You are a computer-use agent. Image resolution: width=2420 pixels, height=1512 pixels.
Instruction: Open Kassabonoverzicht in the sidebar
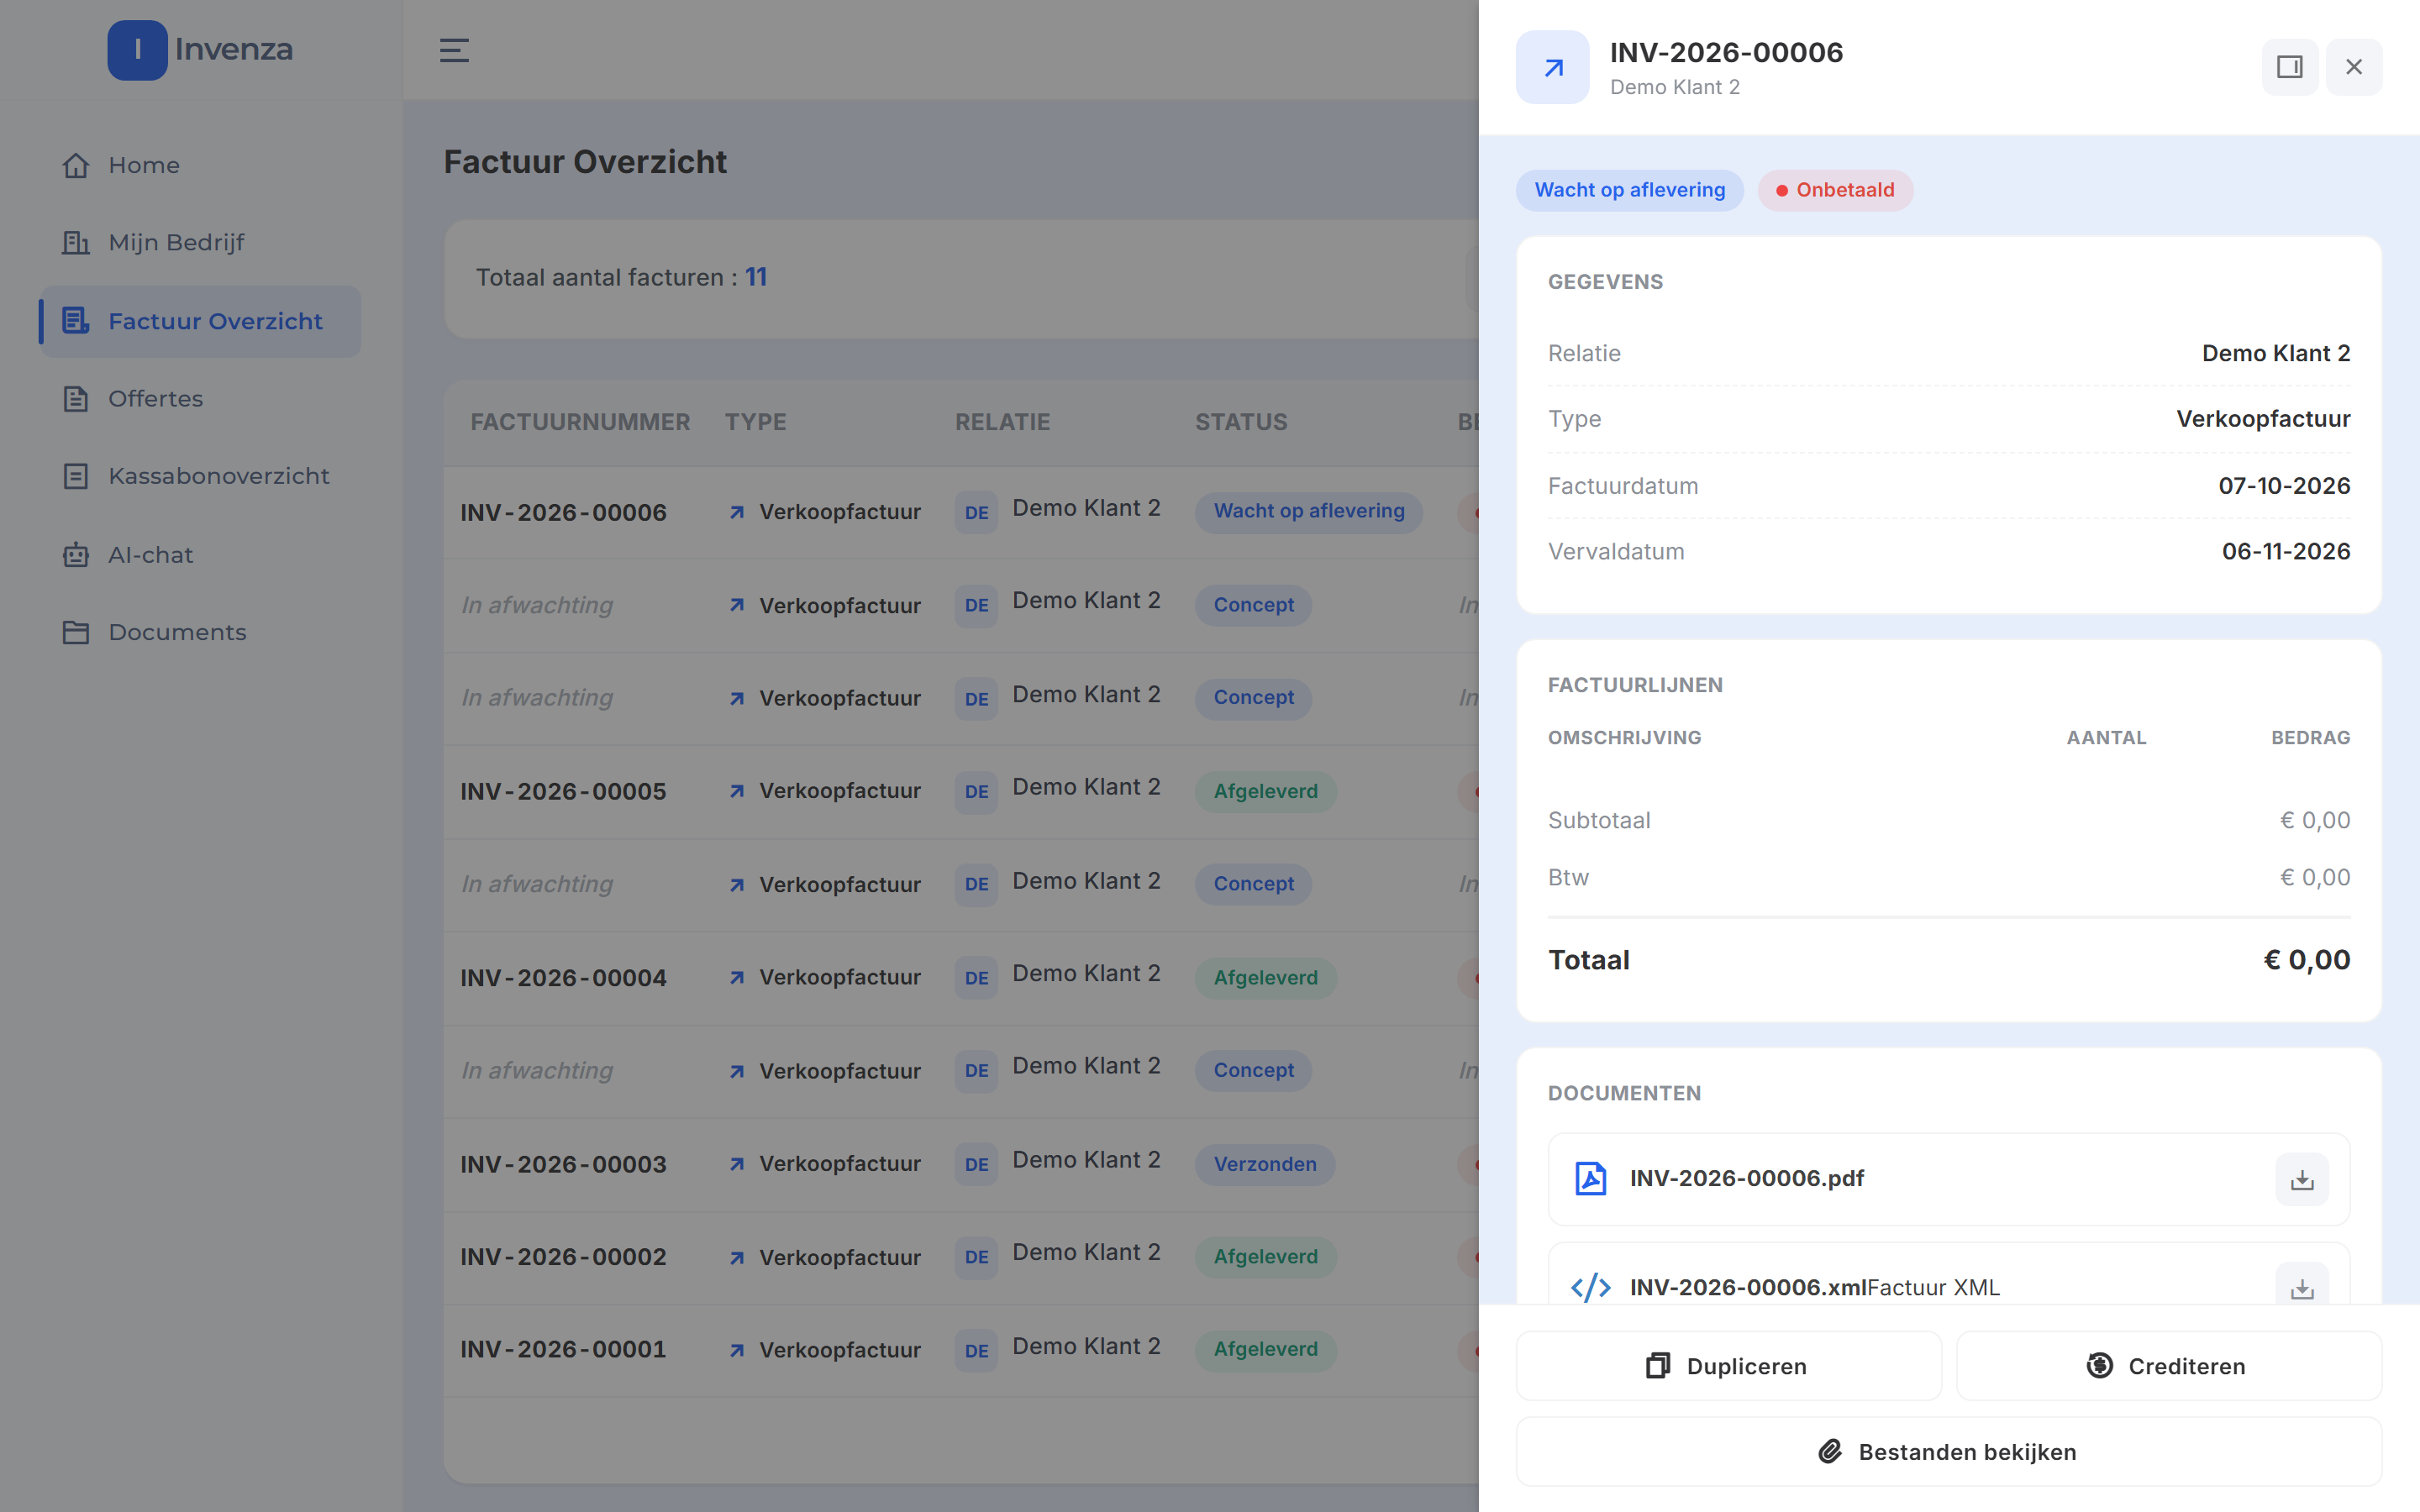coord(200,476)
